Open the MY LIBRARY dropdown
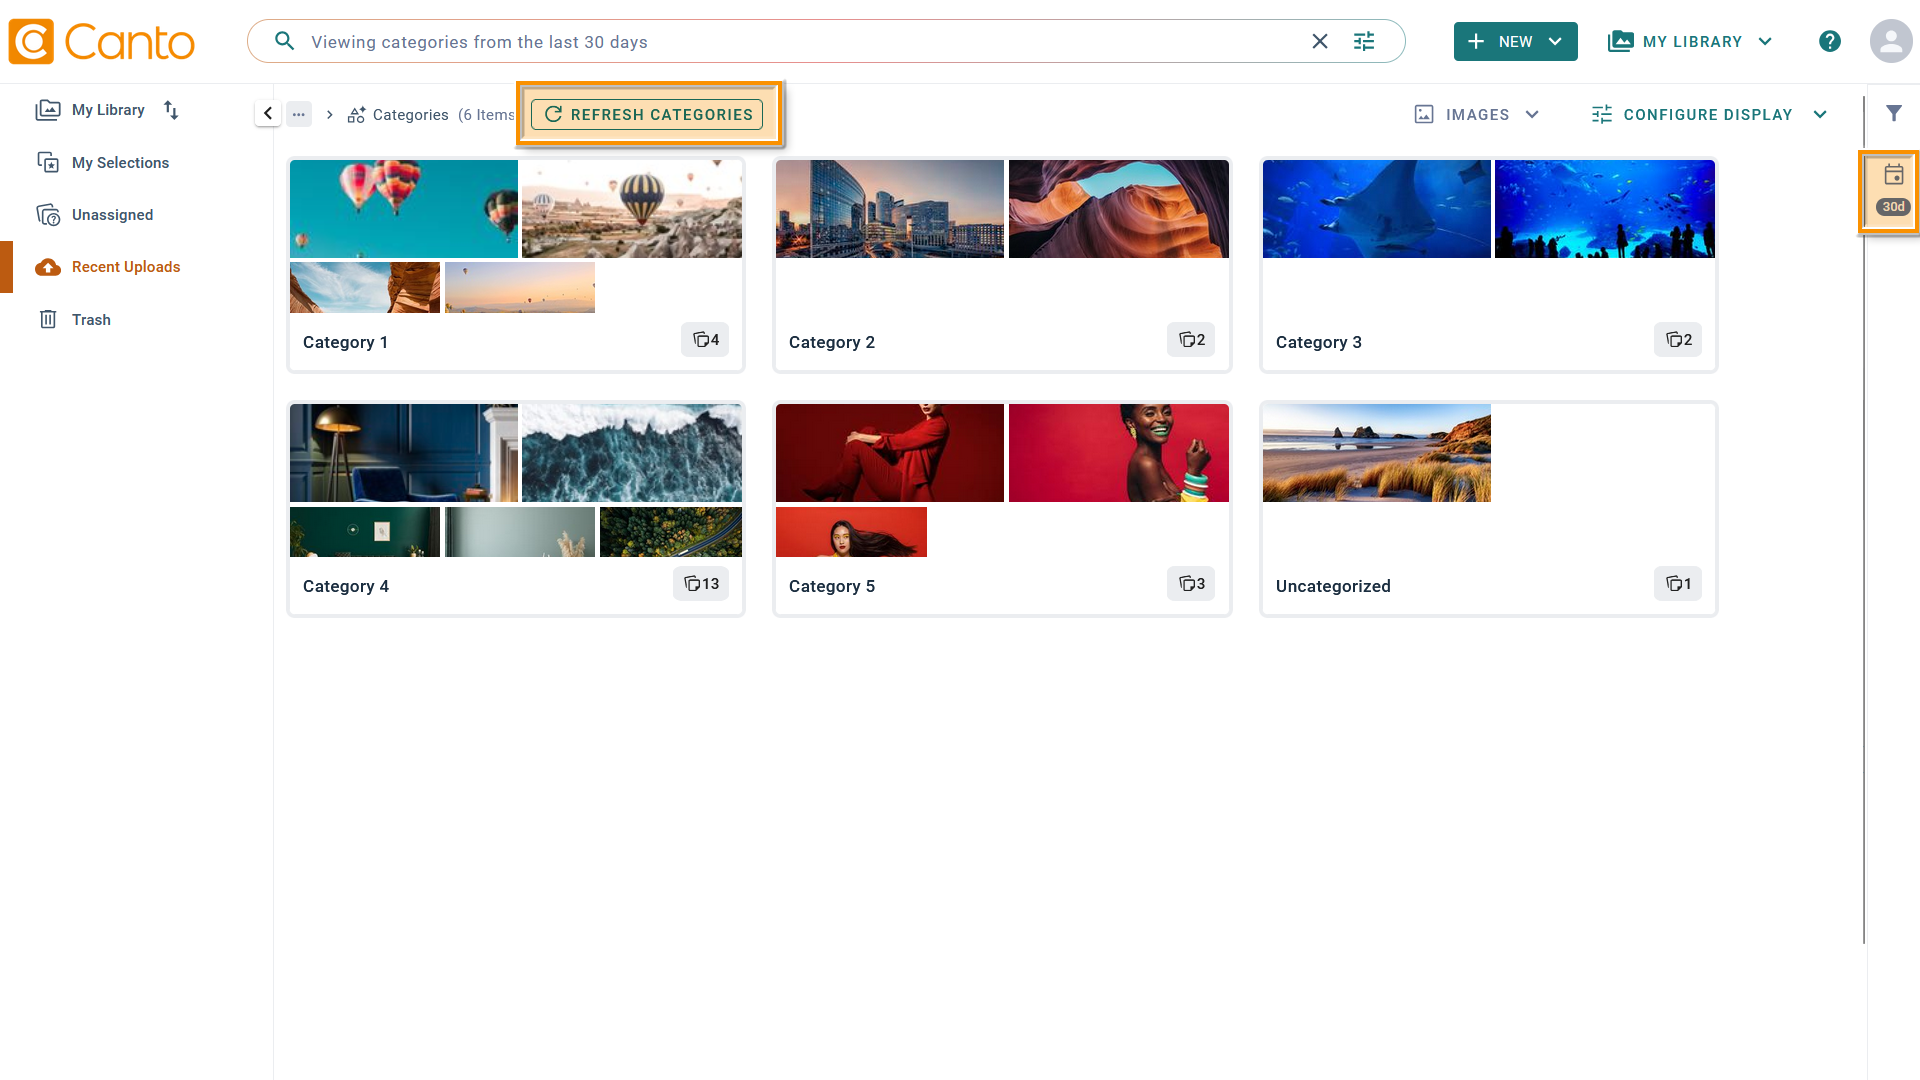The width and height of the screenshot is (1920, 1080). click(x=1691, y=42)
